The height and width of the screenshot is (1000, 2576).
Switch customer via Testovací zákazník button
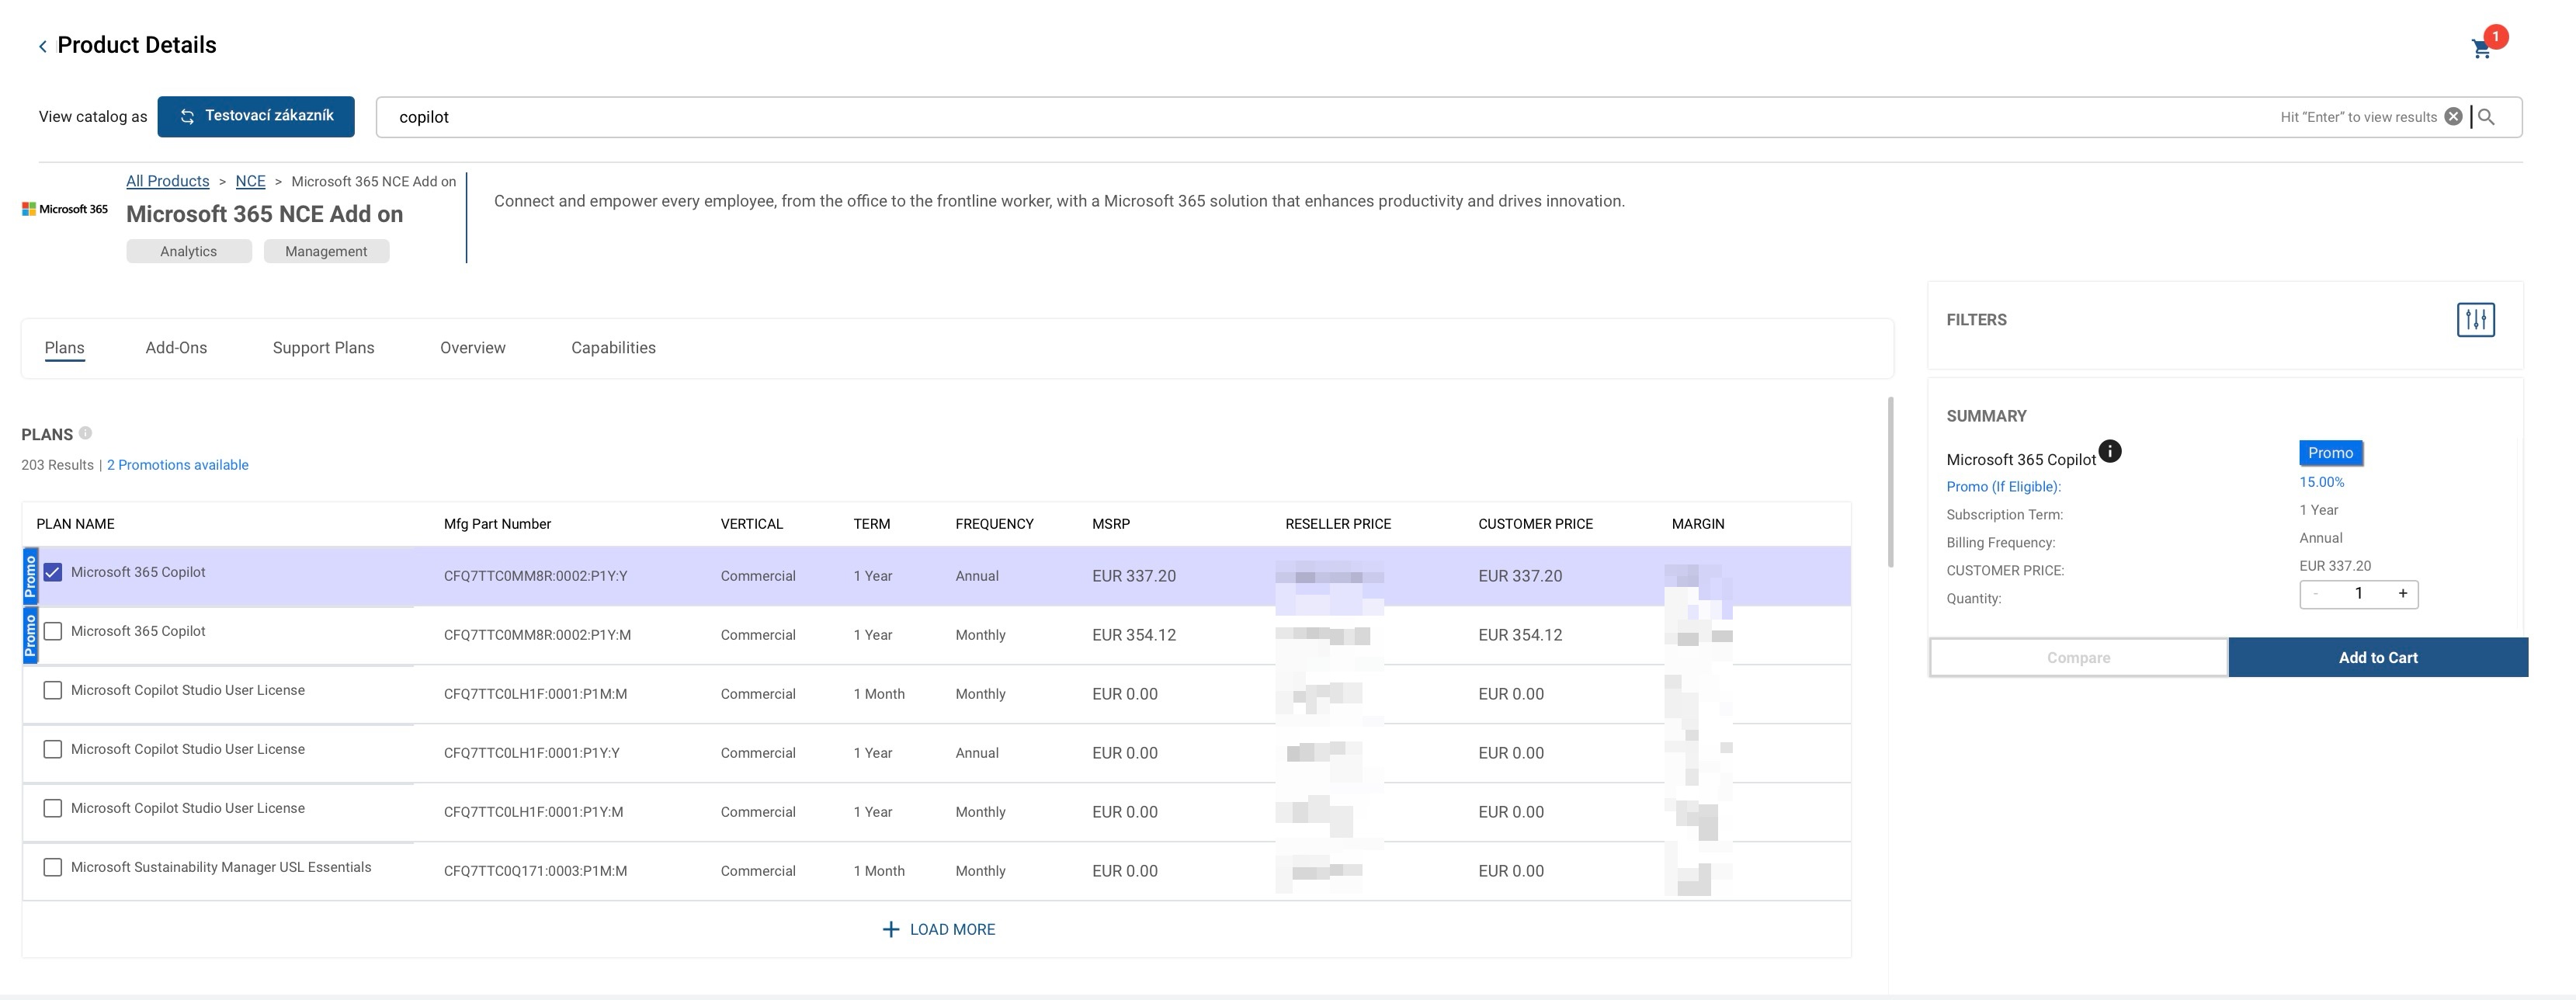click(x=256, y=116)
